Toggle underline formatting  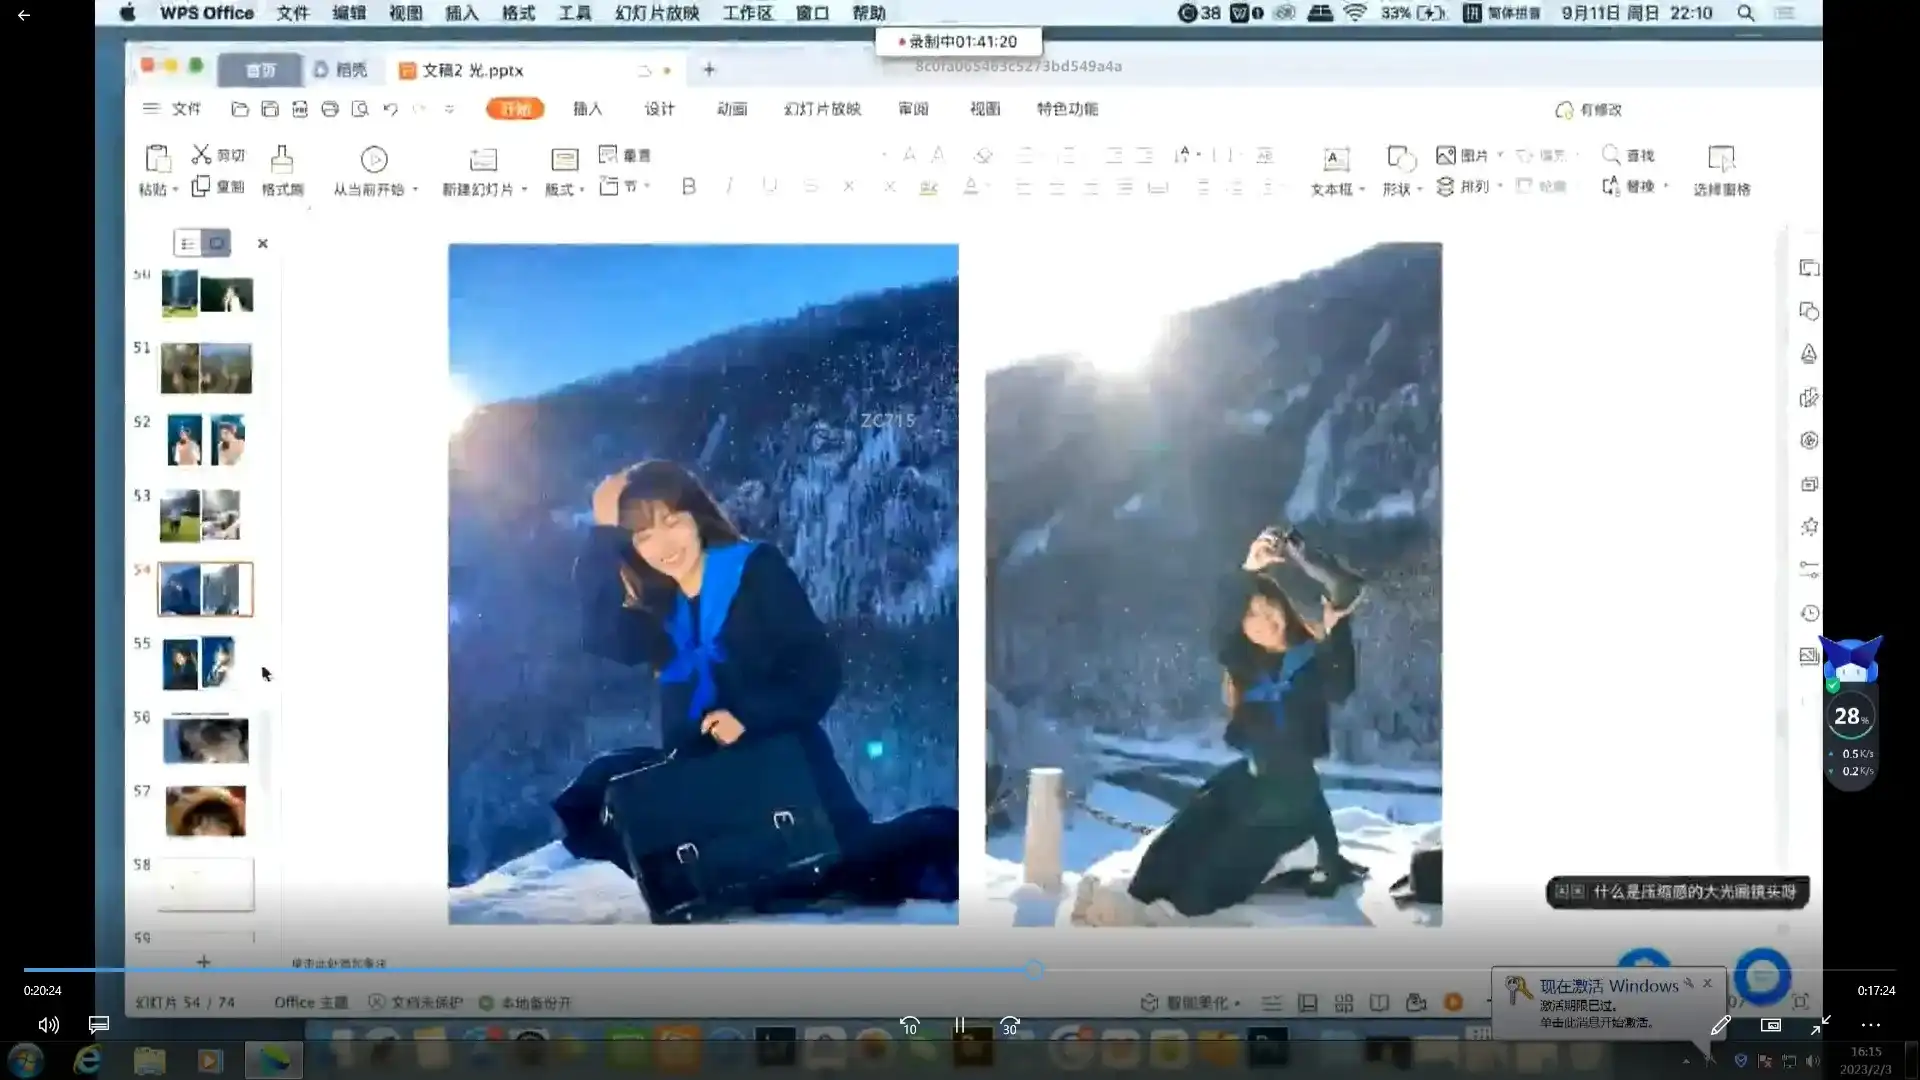pos(769,186)
